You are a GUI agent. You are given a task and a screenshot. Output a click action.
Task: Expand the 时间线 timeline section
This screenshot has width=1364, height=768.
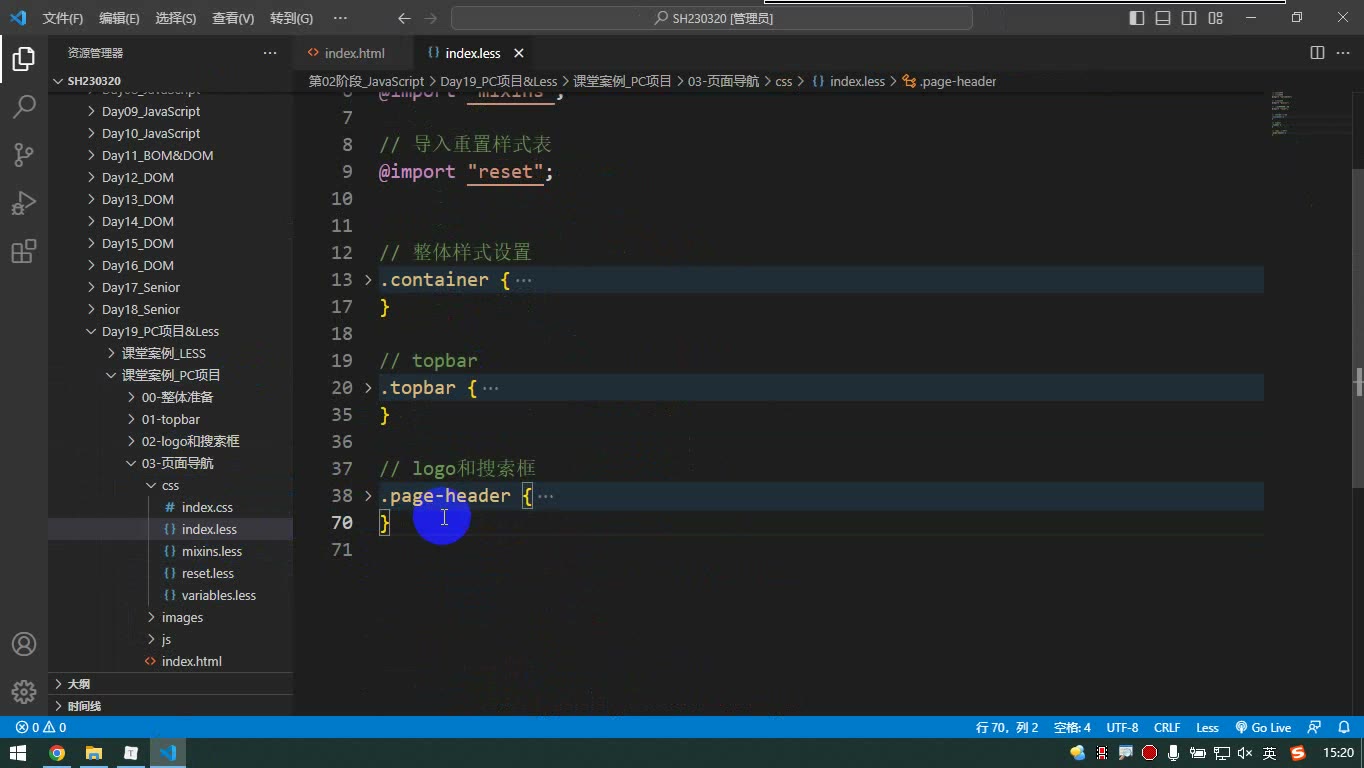click(170, 706)
